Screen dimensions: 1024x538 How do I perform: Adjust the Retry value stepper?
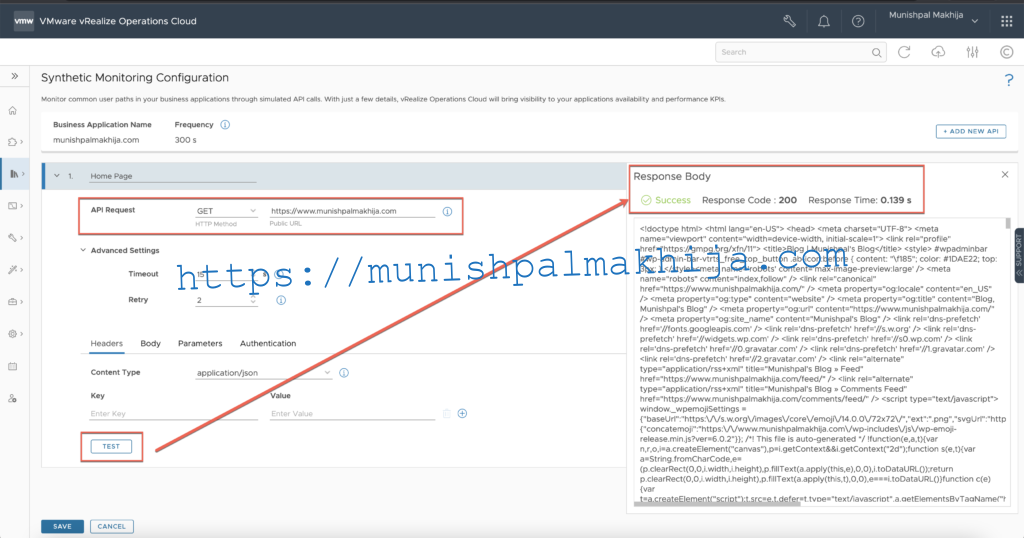[253, 300]
